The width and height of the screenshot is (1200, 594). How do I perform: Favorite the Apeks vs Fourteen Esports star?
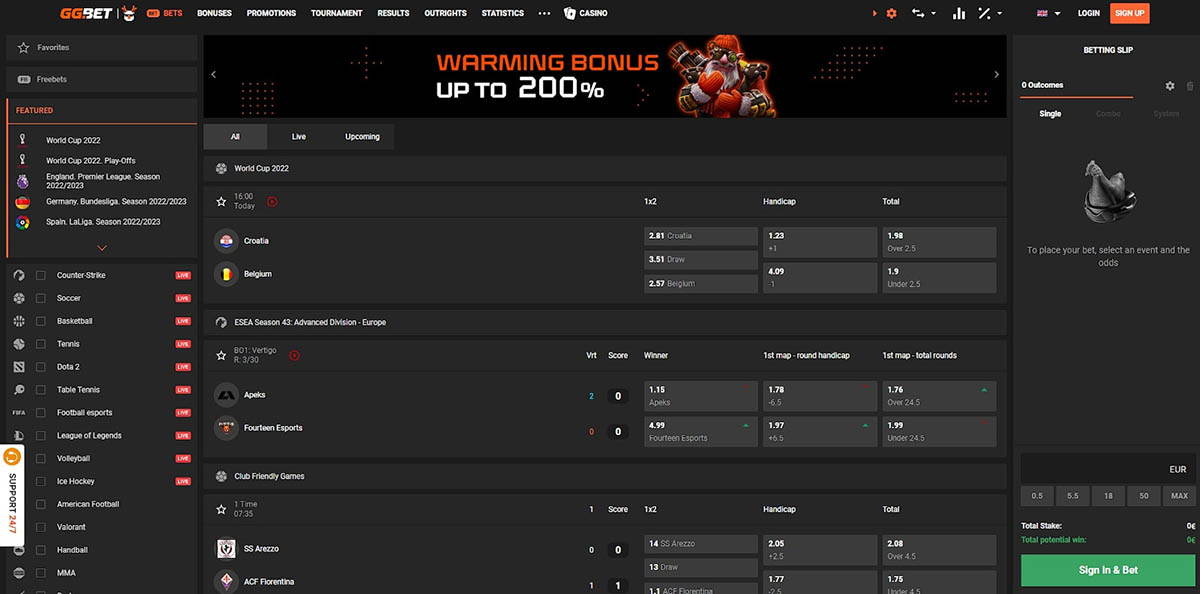(221, 355)
